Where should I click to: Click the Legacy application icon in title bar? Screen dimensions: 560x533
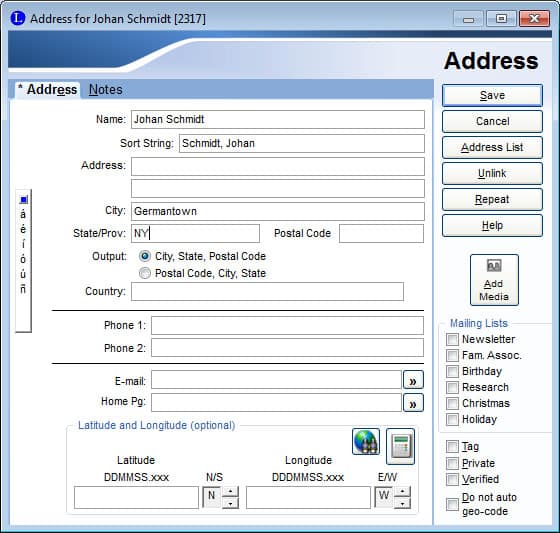pos(18,18)
